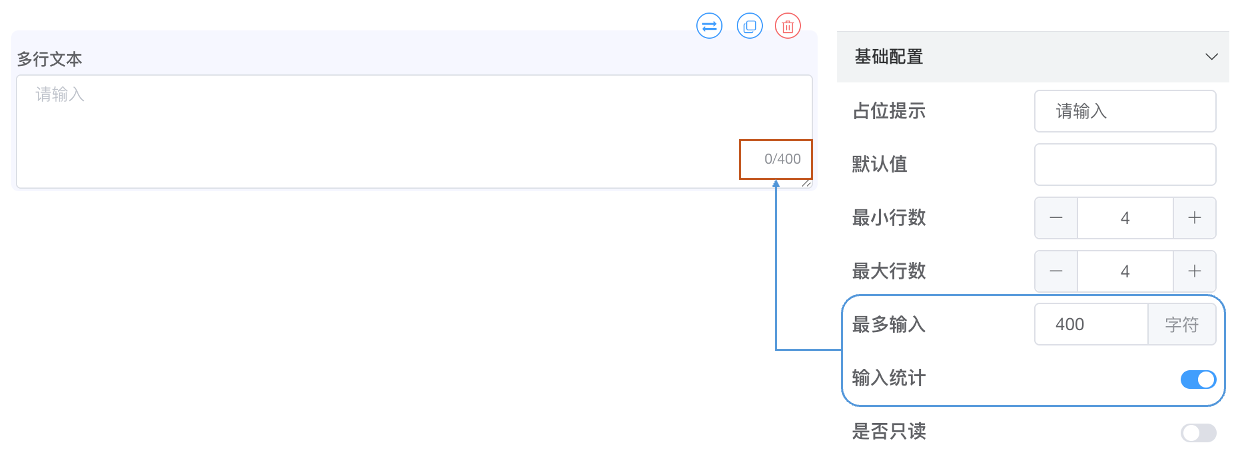Enable the 是否只读 switch
The image size is (1242, 474).
pyautogui.click(x=1198, y=433)
